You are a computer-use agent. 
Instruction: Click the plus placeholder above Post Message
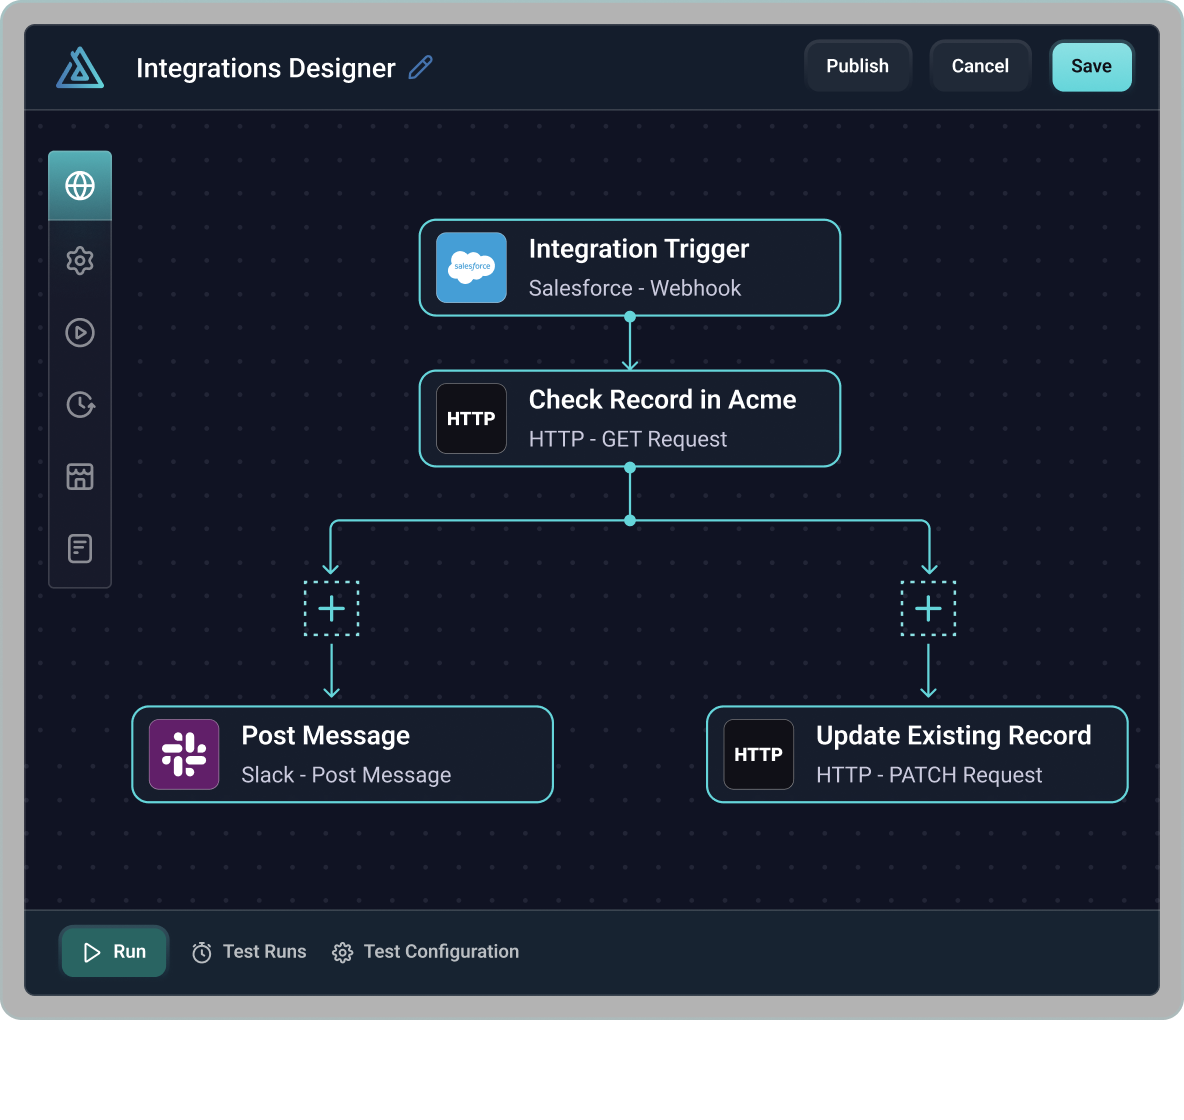[331, 608]
